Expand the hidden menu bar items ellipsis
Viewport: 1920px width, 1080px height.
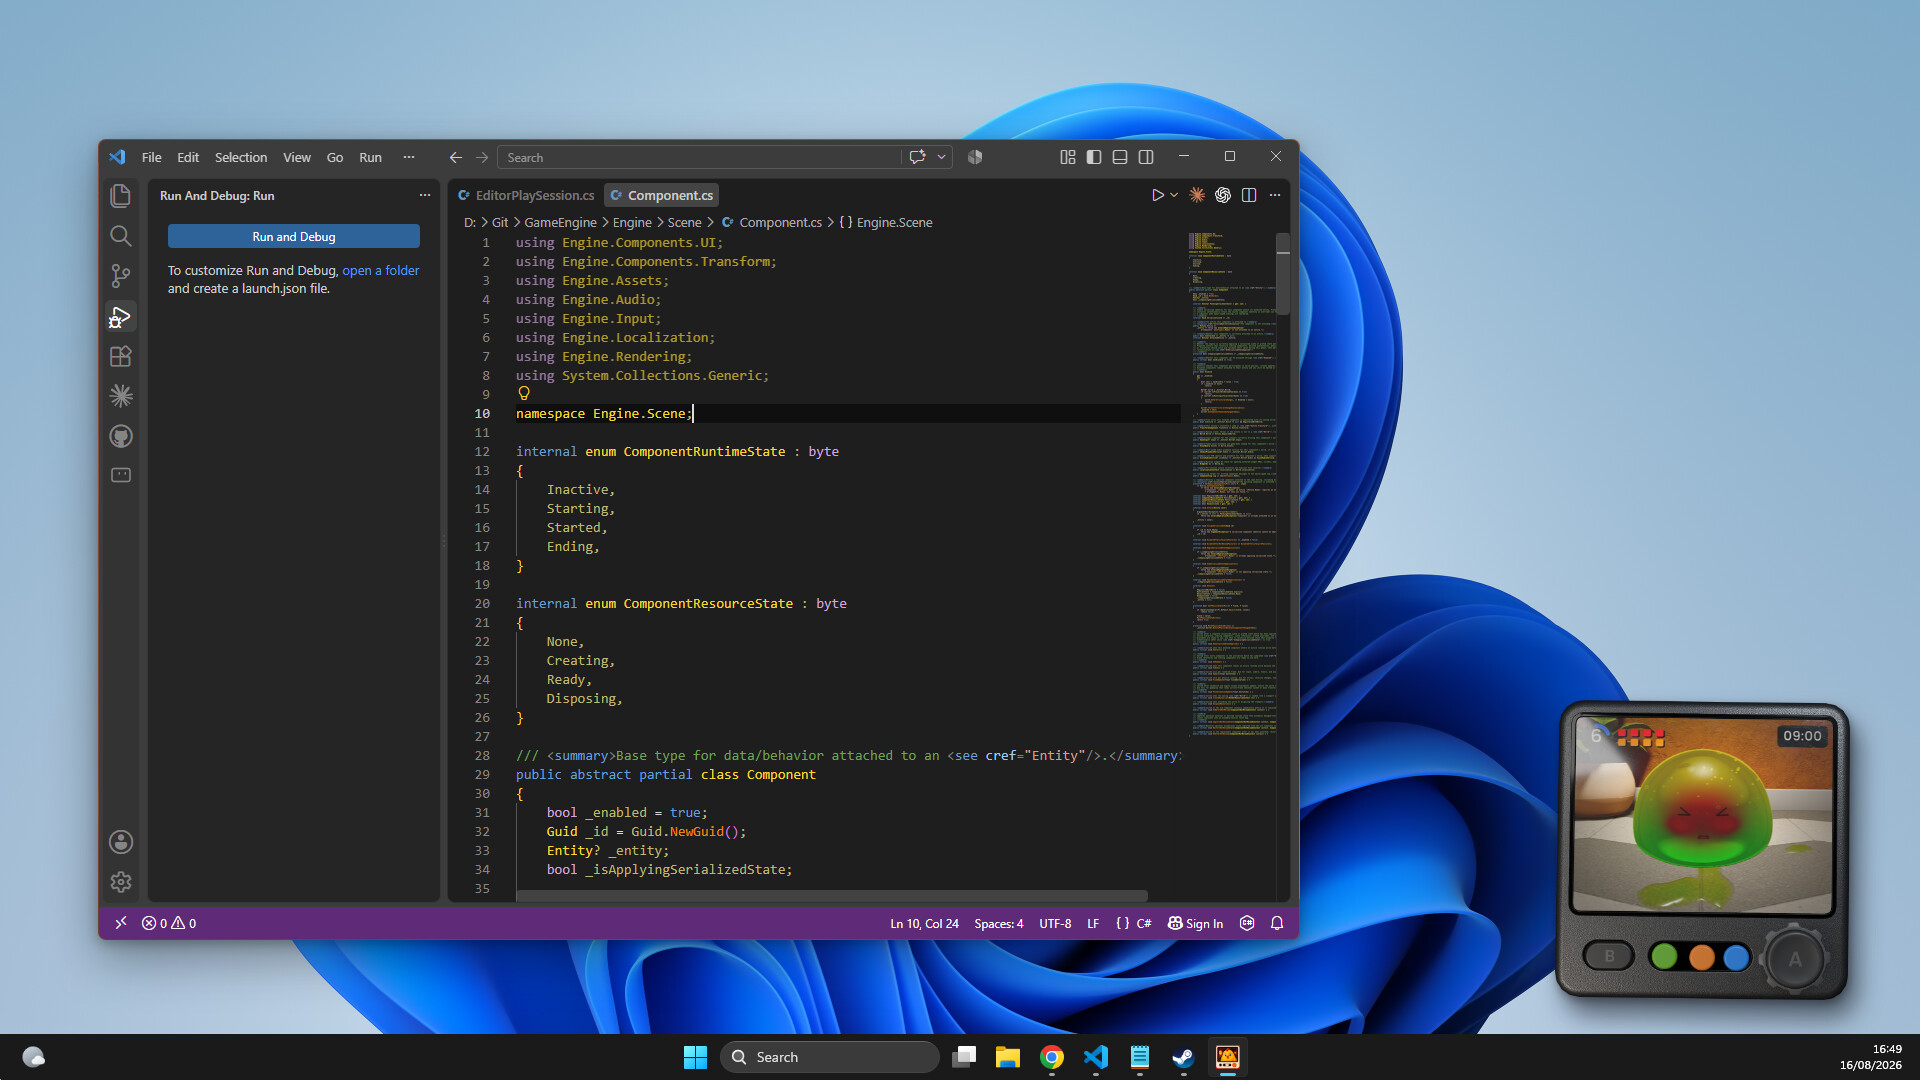408,157
